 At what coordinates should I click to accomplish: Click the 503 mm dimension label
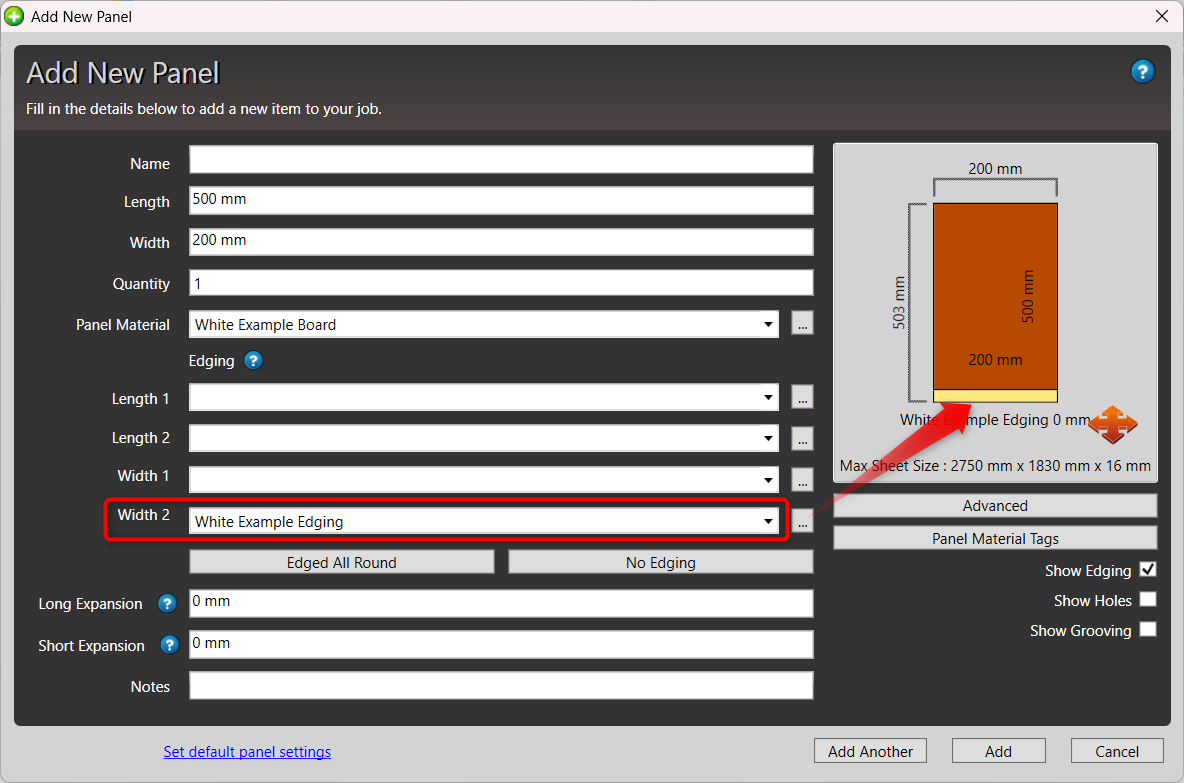click(899, 302)
